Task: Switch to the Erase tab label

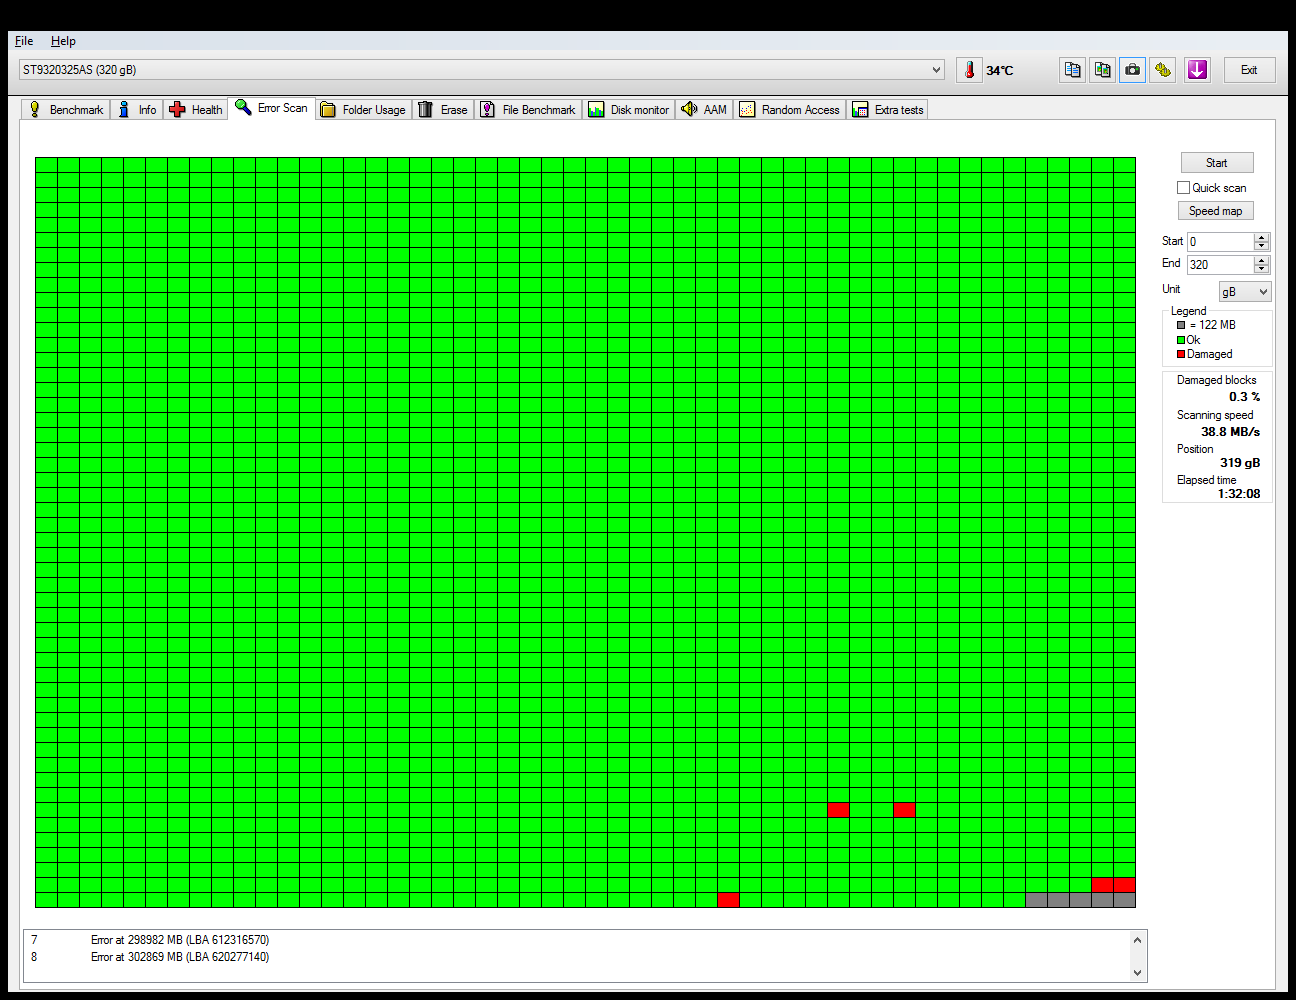Action: coord(454,110)
